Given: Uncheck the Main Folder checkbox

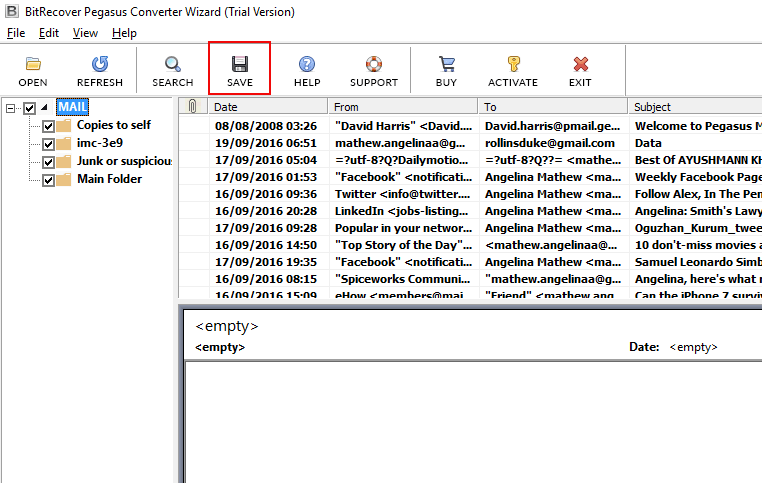Looking at the screenshot, I should 48,180.
